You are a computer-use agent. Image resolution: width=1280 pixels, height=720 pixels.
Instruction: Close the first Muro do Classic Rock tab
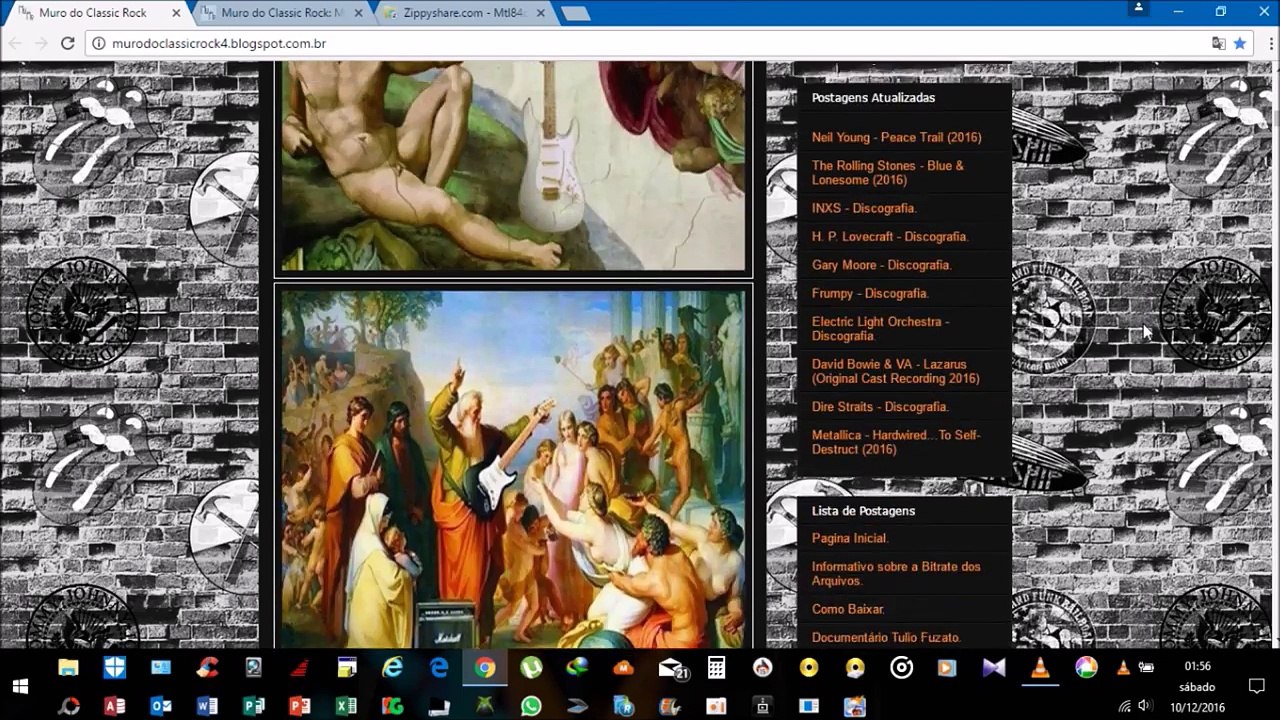(177, 13)
